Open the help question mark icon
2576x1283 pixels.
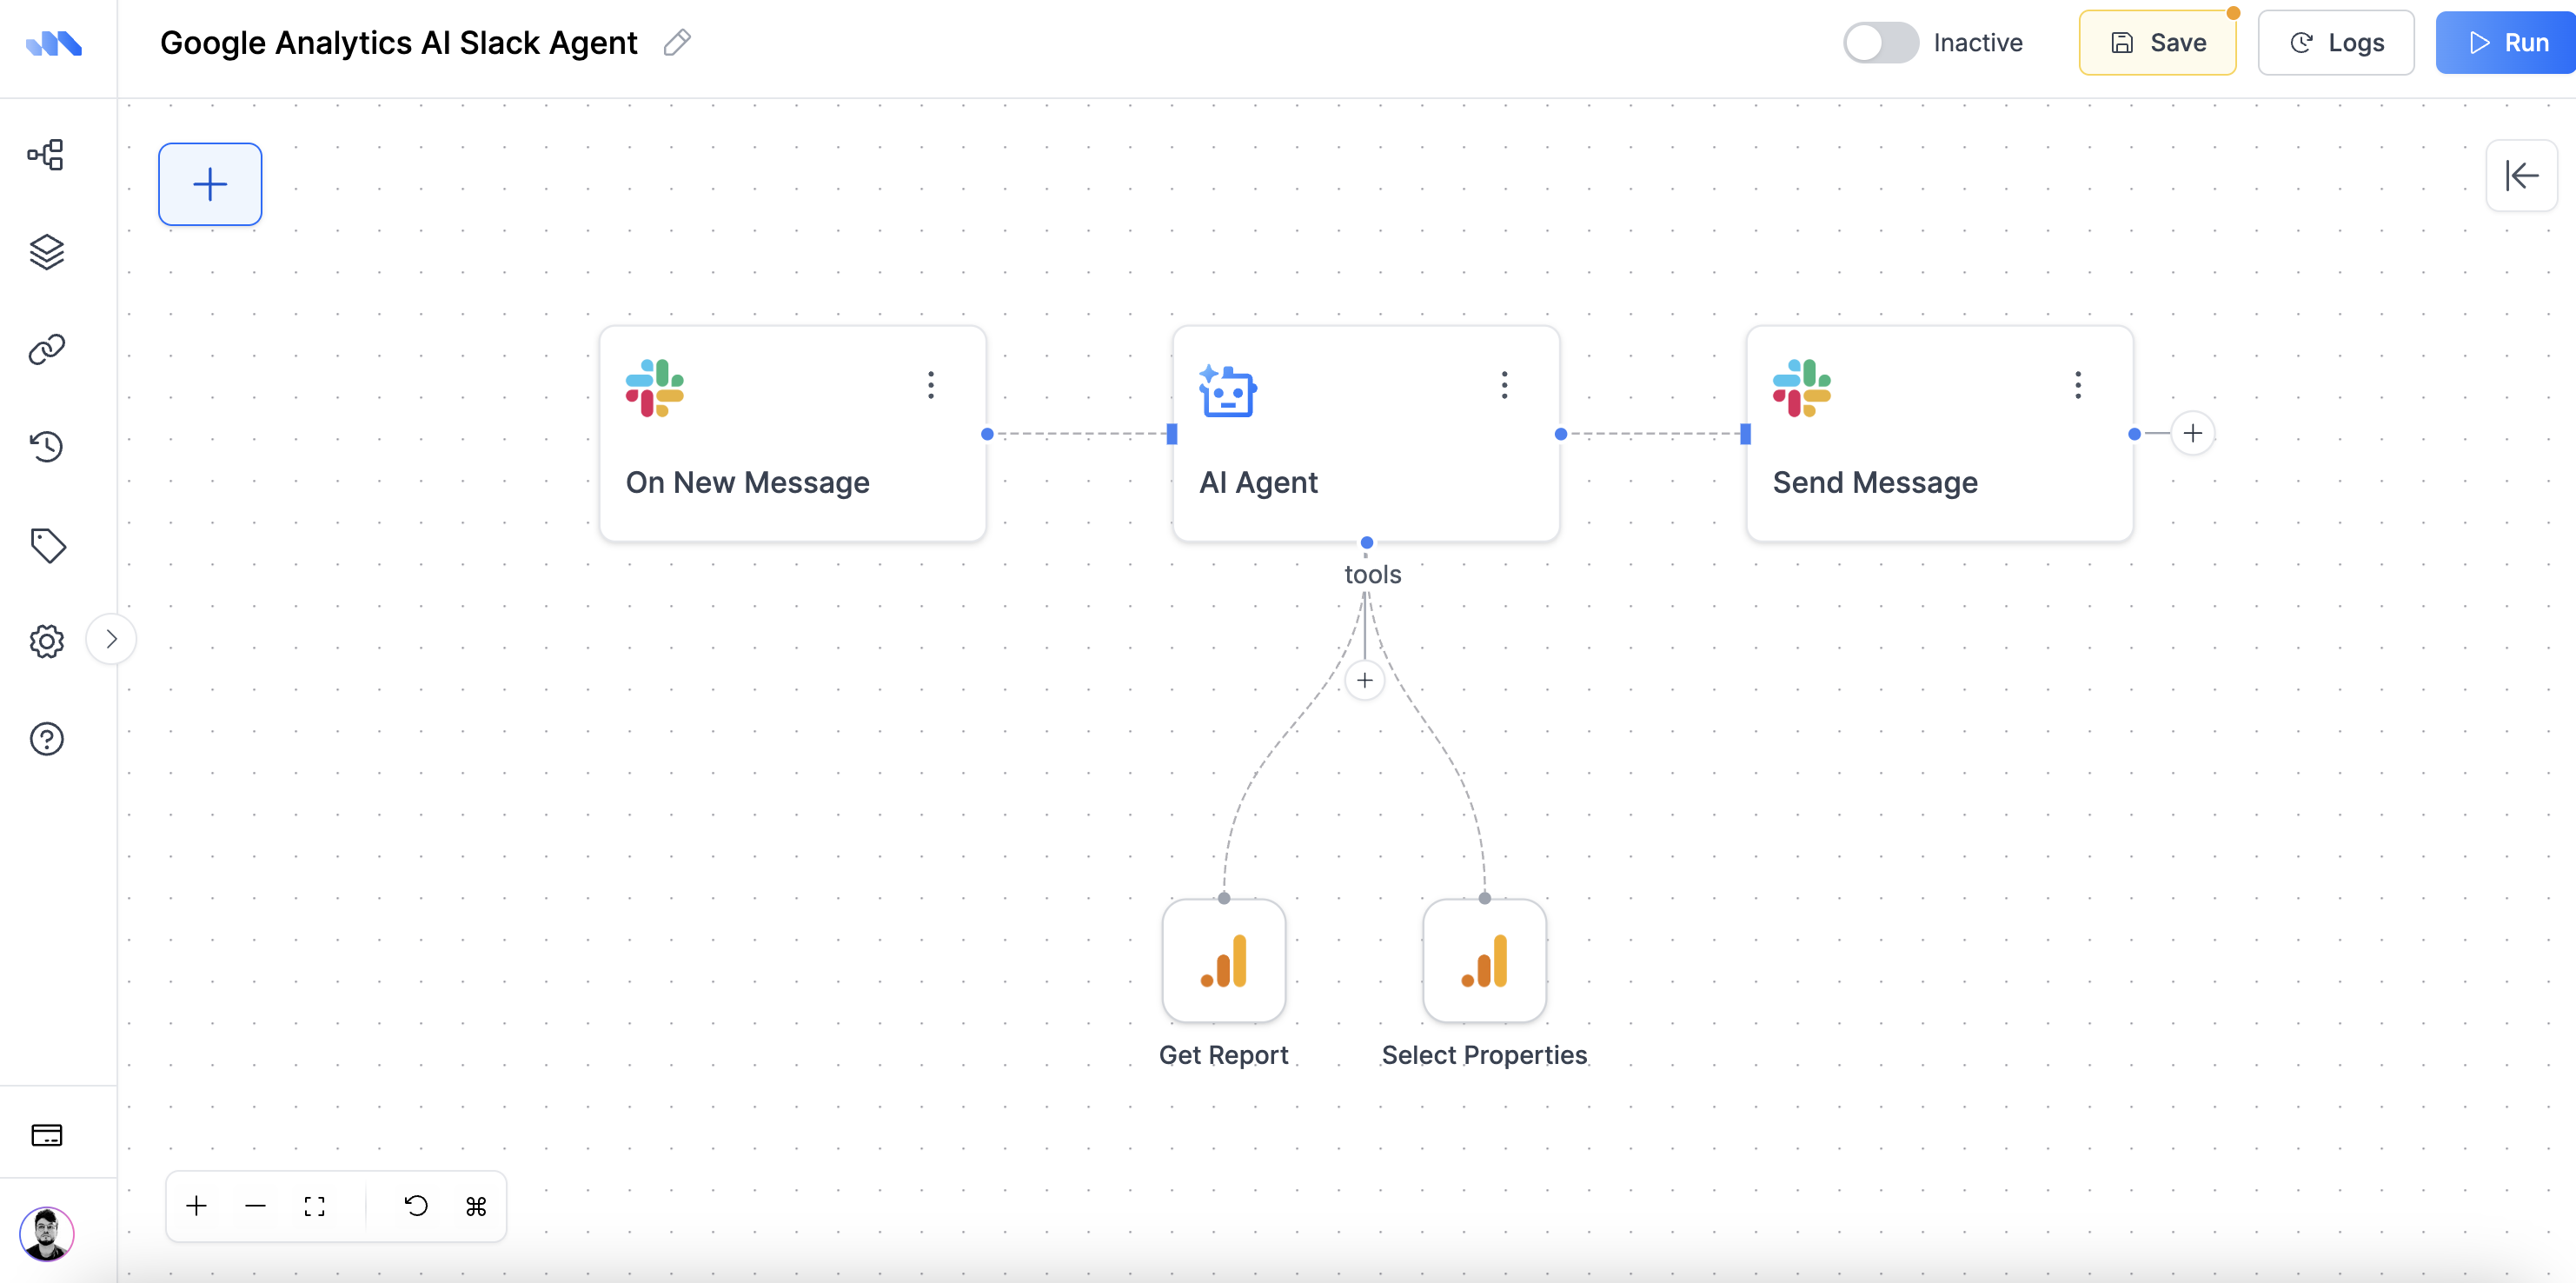point(46,739)
